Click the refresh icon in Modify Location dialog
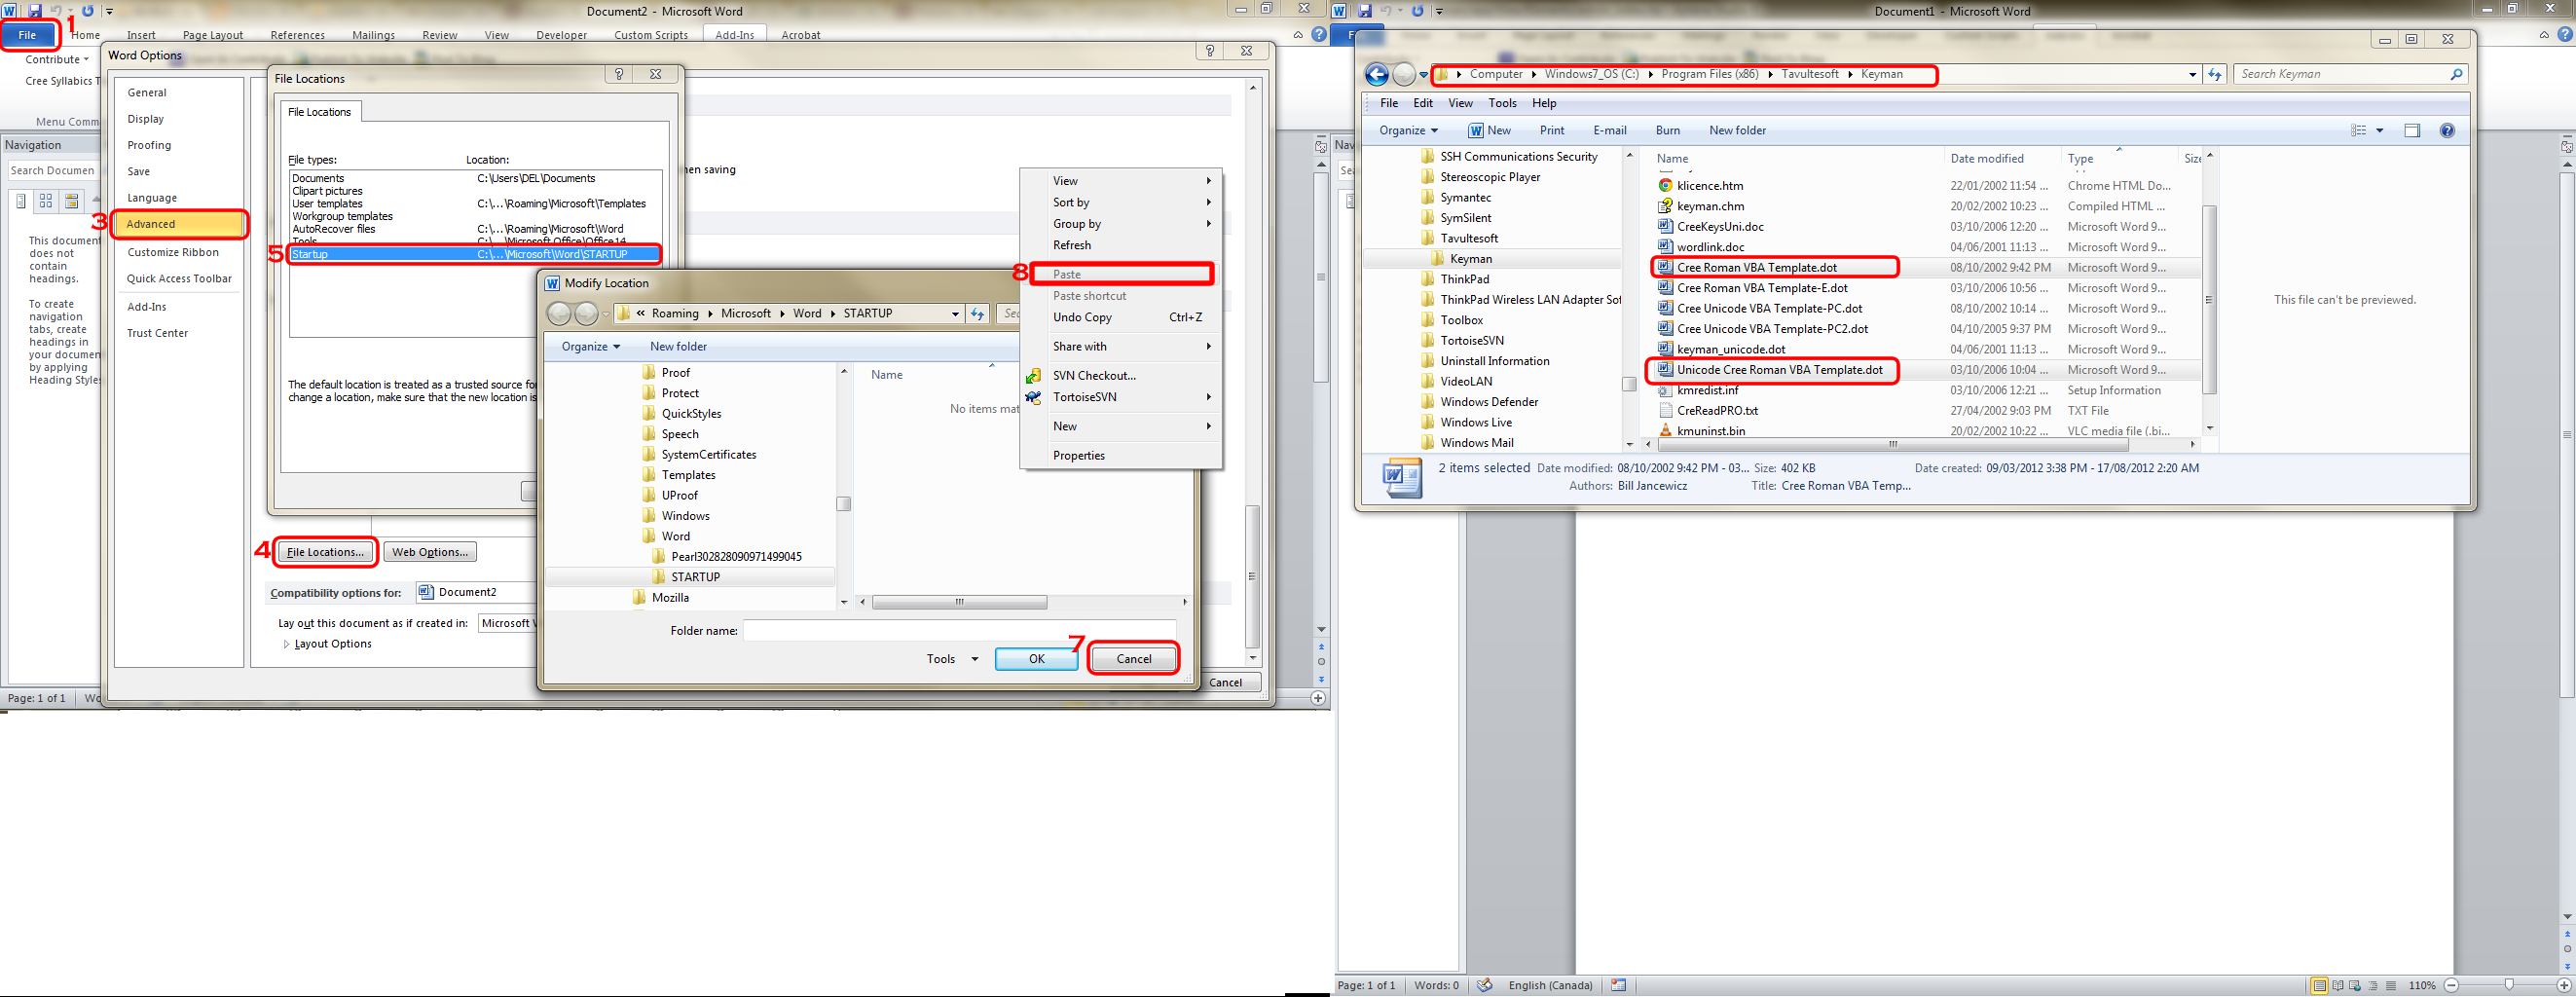This screenshot has width=2576, height=997. (978, 314)
